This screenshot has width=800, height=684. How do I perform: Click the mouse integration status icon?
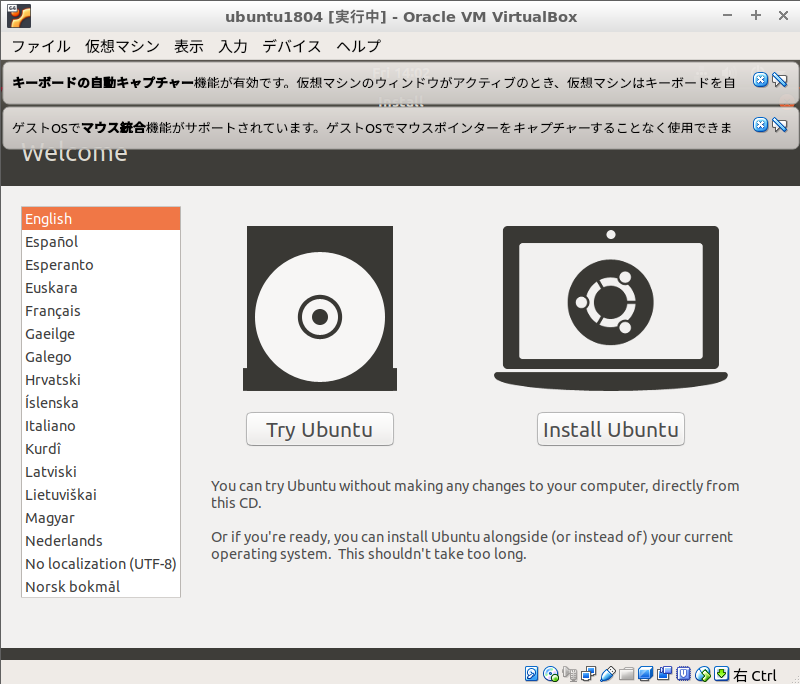coord(703,674)
